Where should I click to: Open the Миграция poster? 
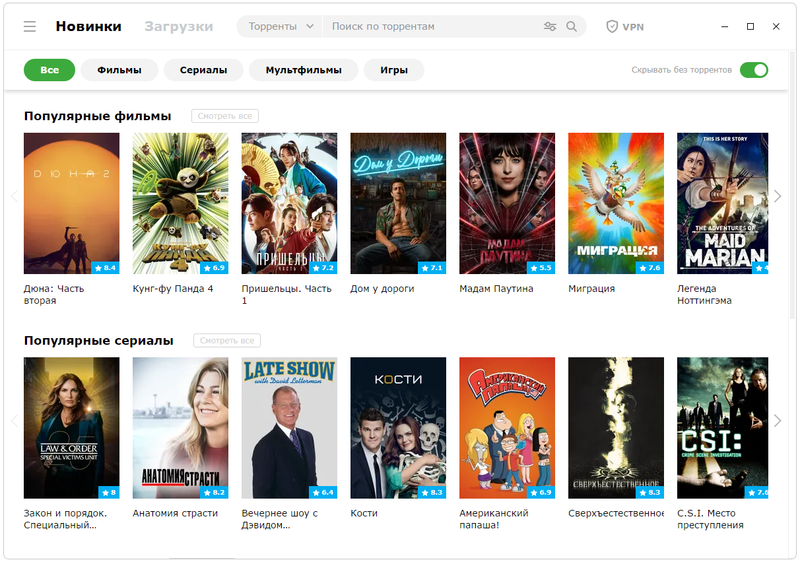point(616,203)
